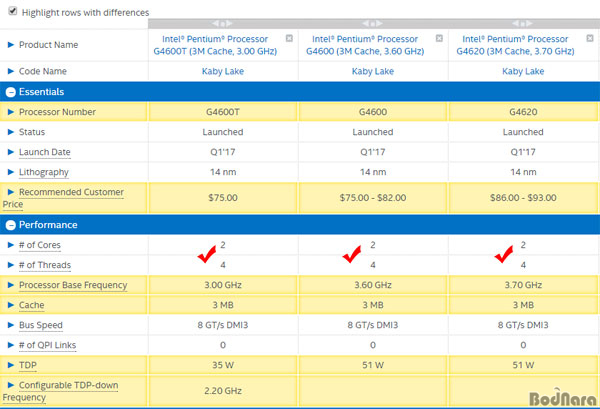This screenshot has height=409, width=600.
Task: Expand the # of QPI Links row arrow
Action: (x=11, y=345)
